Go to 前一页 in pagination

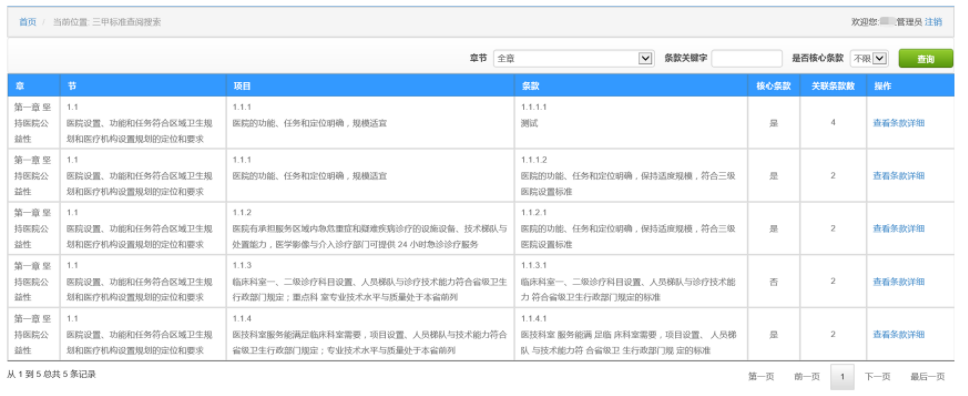pos(807,376)
